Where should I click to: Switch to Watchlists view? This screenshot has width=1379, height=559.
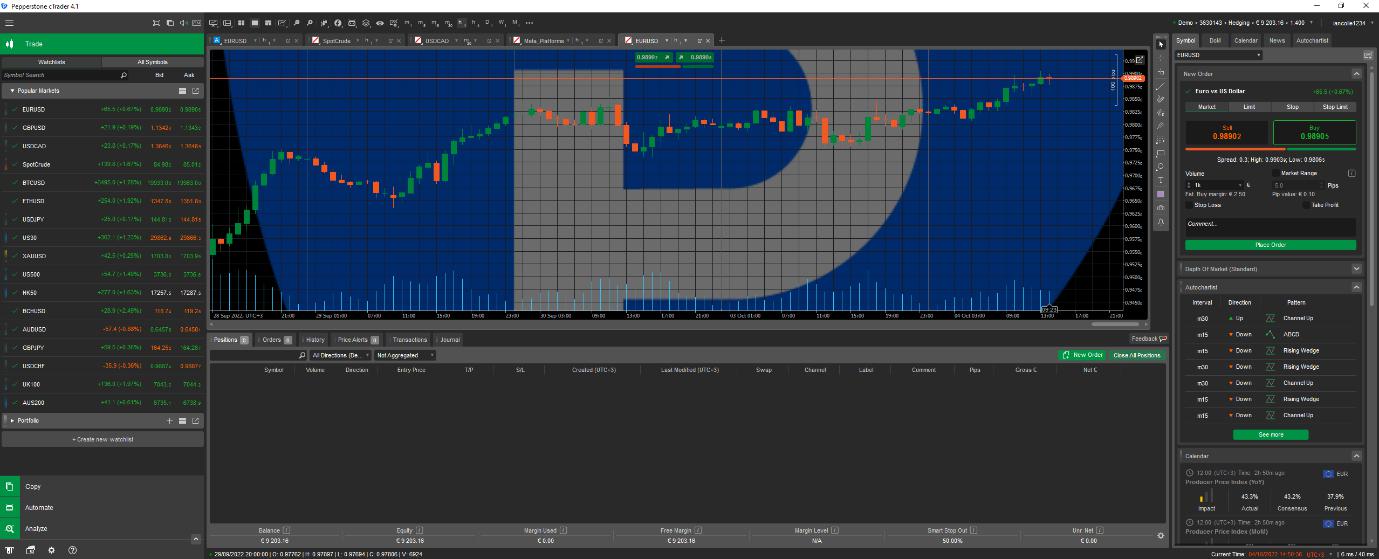point(52,62)
